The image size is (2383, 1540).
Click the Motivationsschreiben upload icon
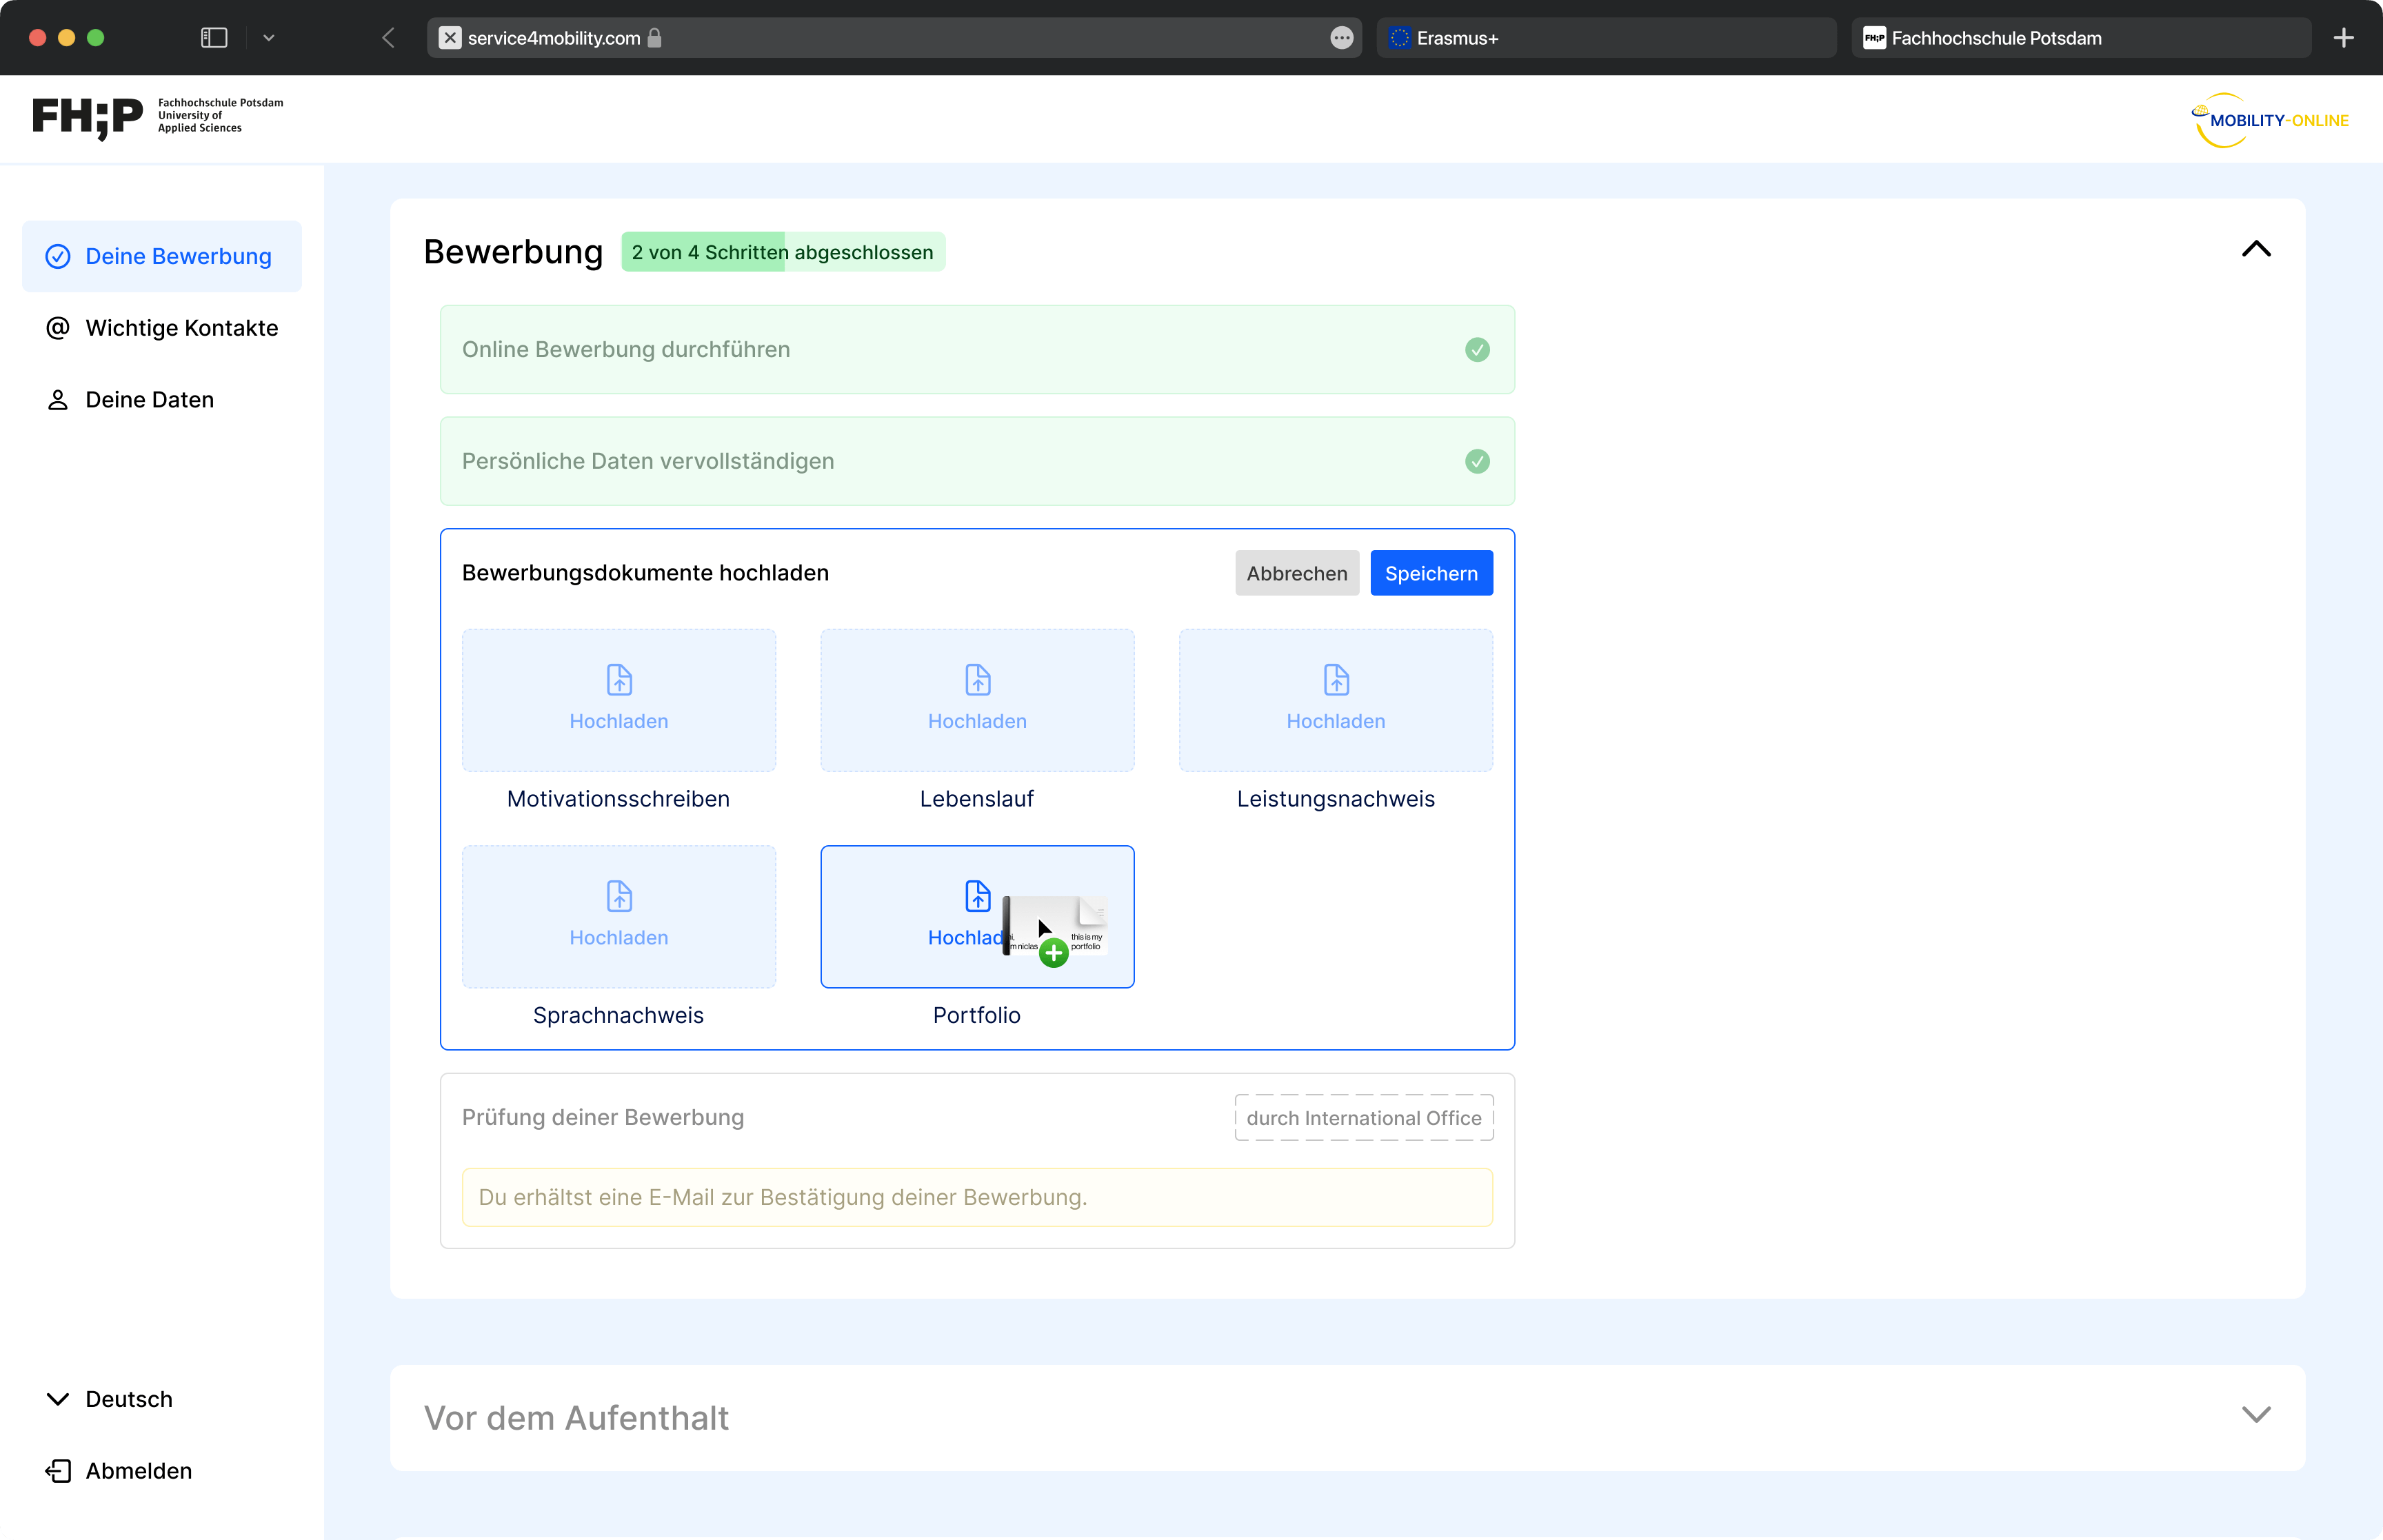(x=619, y=680)
